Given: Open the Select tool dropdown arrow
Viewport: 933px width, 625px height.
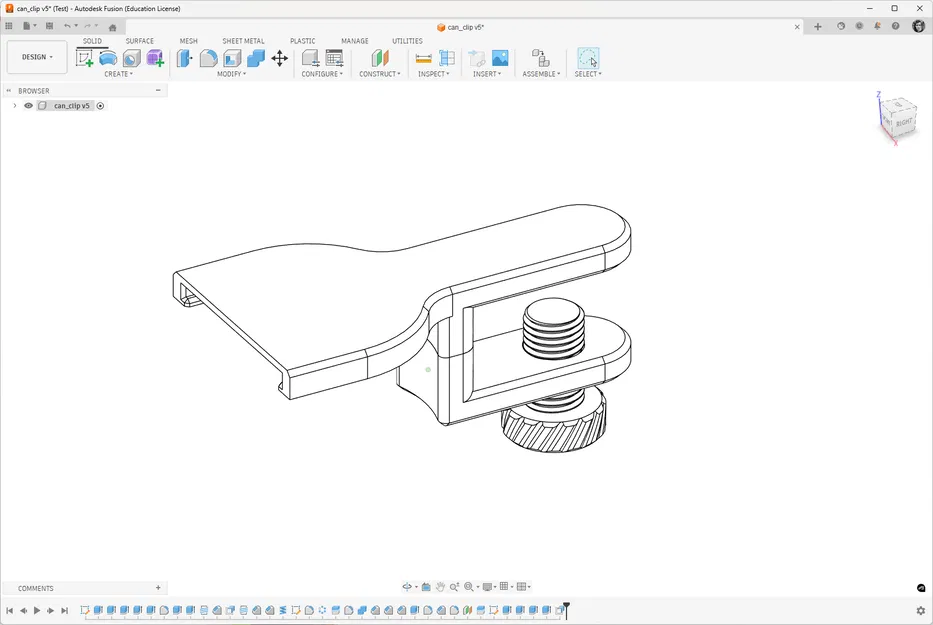Looking at the screenshot, I should pyautogui.click(x=599, y=73).
